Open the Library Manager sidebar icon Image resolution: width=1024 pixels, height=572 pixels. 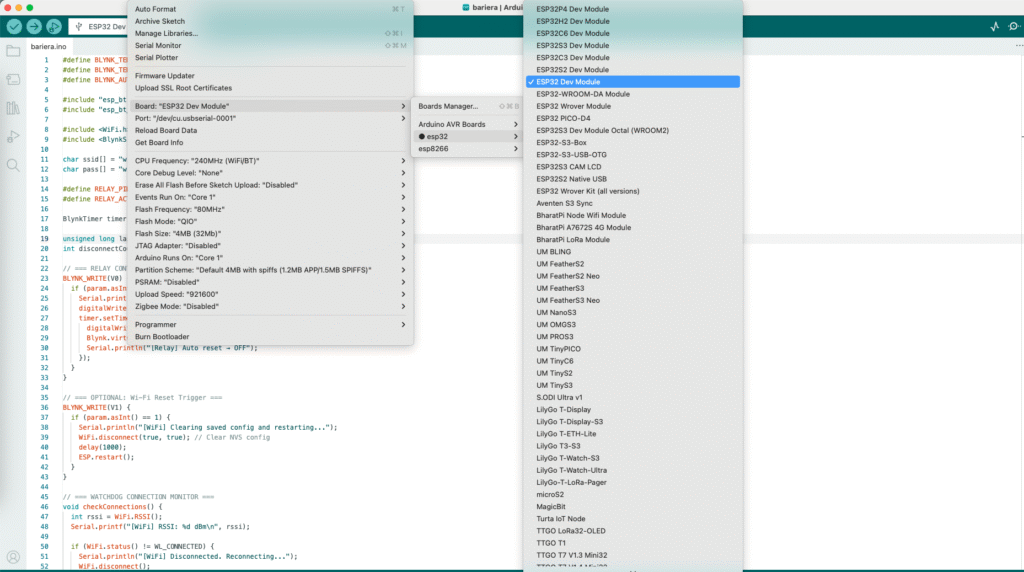(x=13, y=108)
